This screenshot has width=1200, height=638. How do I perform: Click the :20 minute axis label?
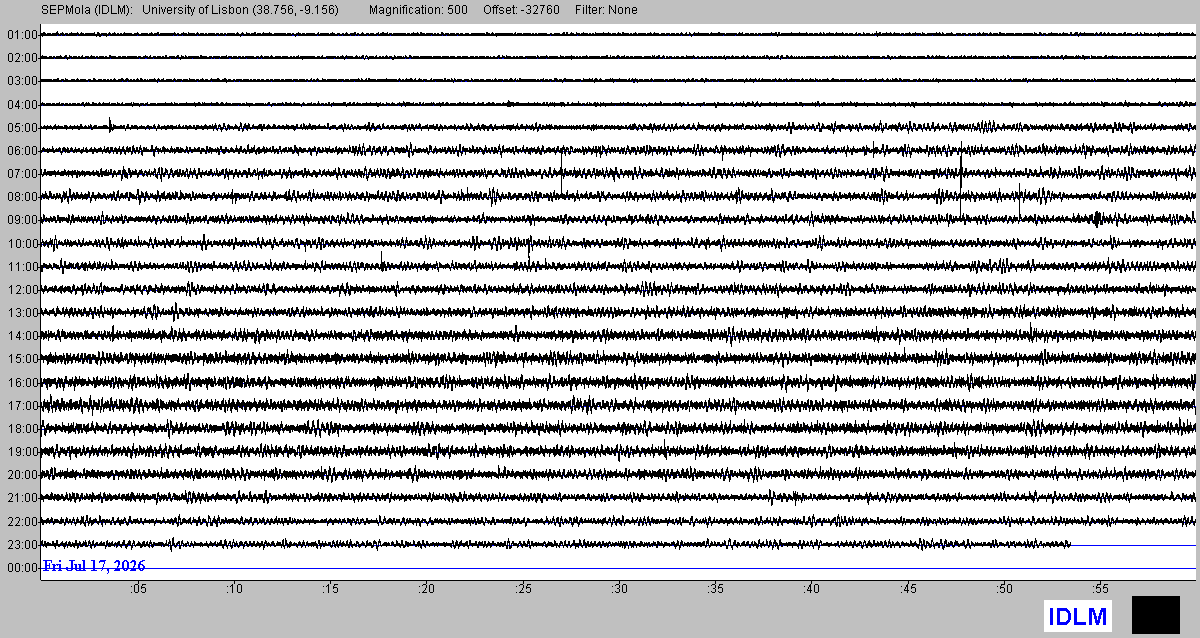[426, 589]
